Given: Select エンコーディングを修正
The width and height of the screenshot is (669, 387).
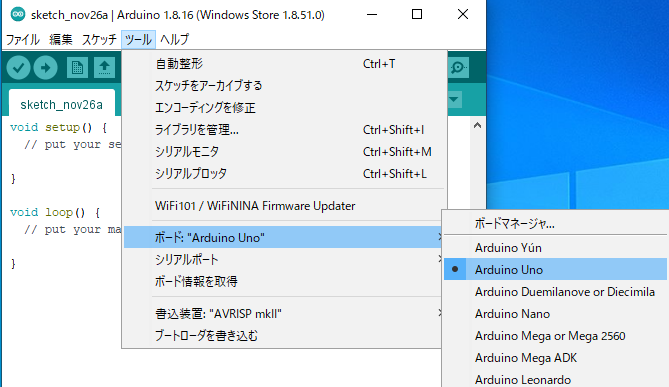Looking at the screenshot, I should [284, 108].
